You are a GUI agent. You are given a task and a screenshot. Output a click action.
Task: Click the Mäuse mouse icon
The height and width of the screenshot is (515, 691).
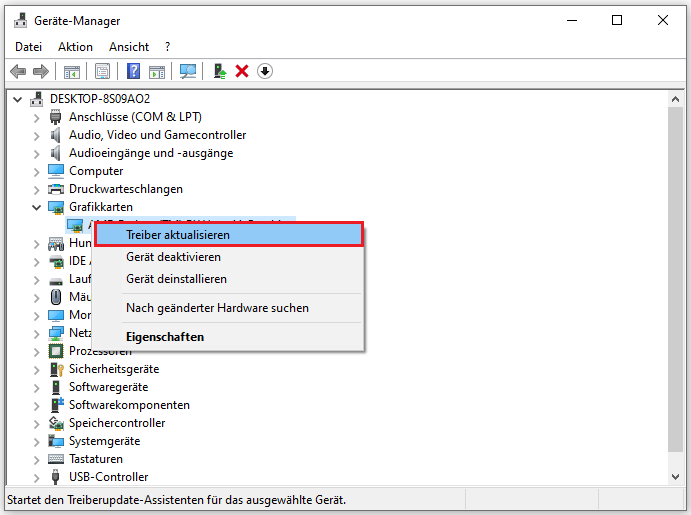tap(56, 297)
